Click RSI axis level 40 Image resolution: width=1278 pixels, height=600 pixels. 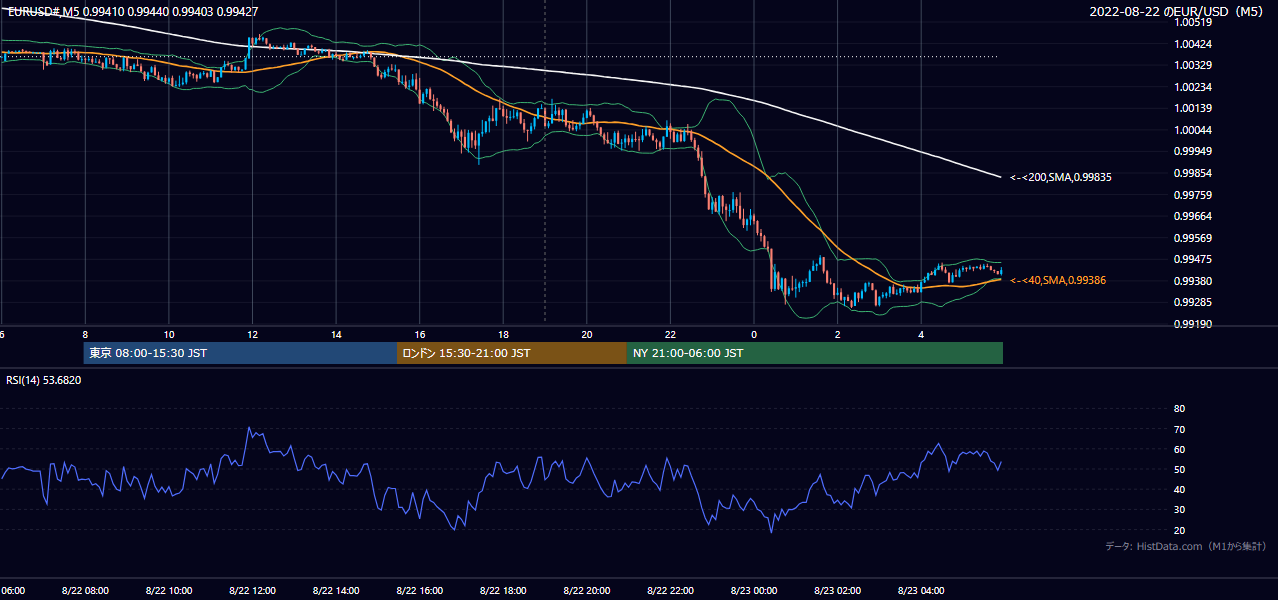coord(1179,489)
